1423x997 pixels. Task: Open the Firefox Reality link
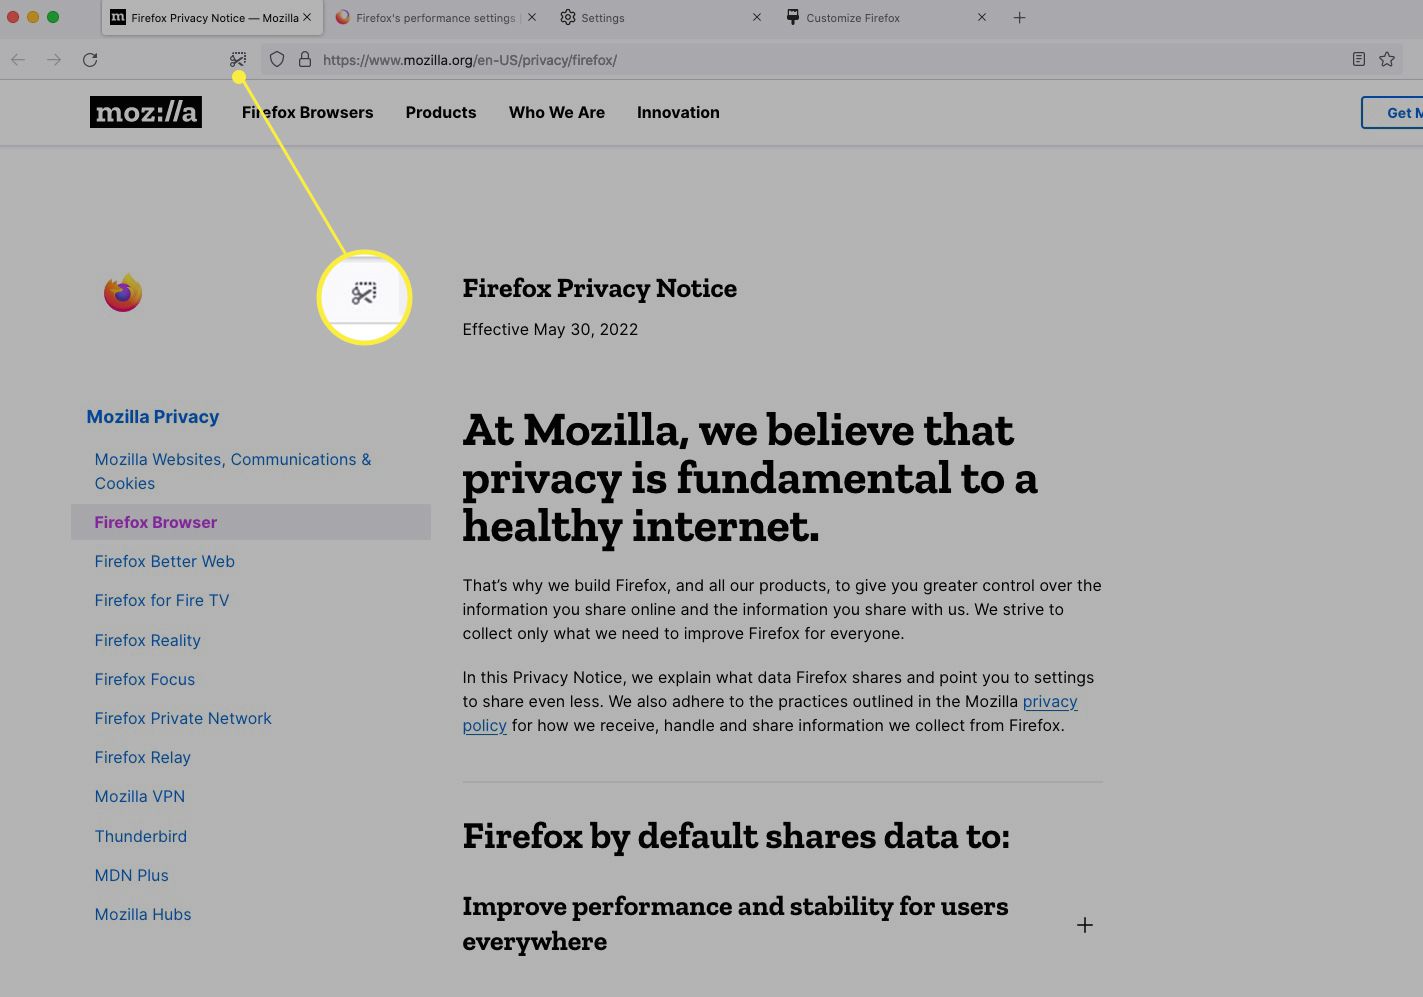click(x=148, y=640)
